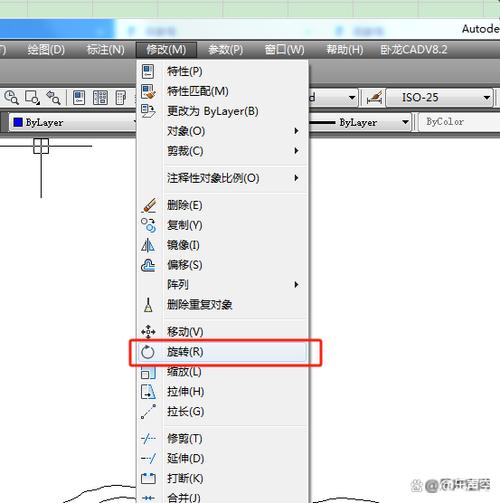Click the Break icon next to 打断(K)
Screen dimensions: 500x503
coord(148,479)
